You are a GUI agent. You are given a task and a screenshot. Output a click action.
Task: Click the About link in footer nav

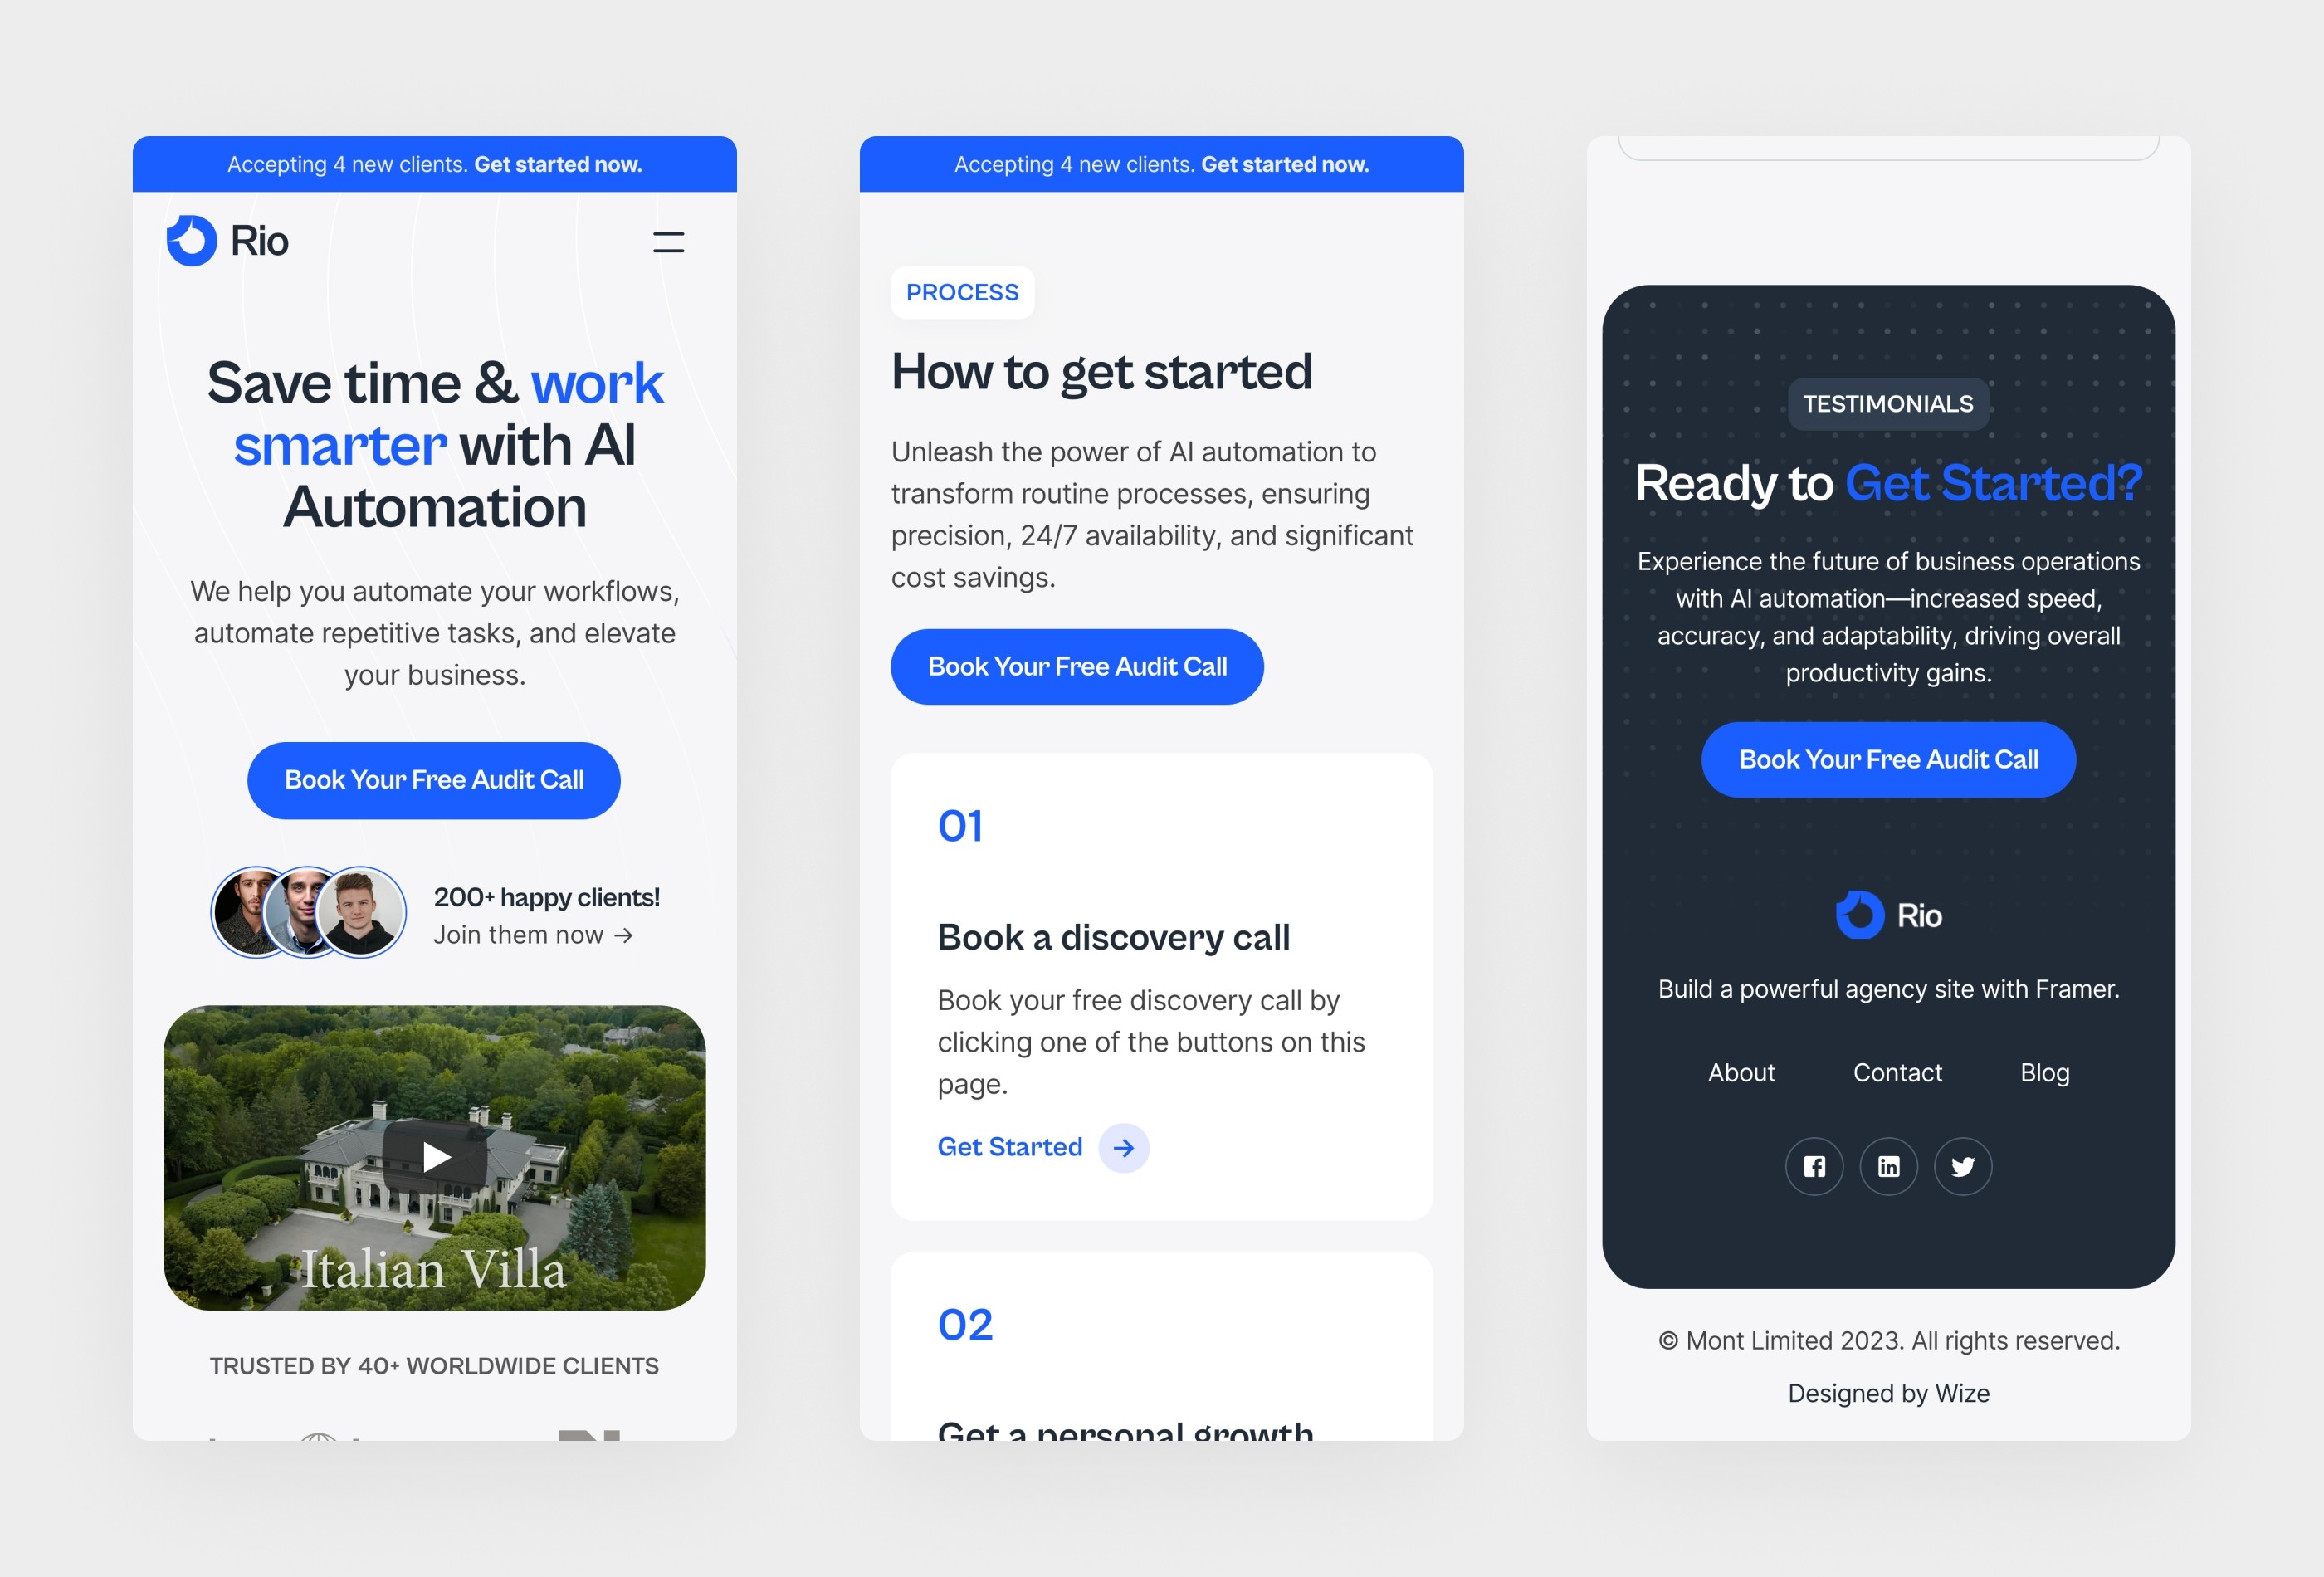(1741, 1072)
